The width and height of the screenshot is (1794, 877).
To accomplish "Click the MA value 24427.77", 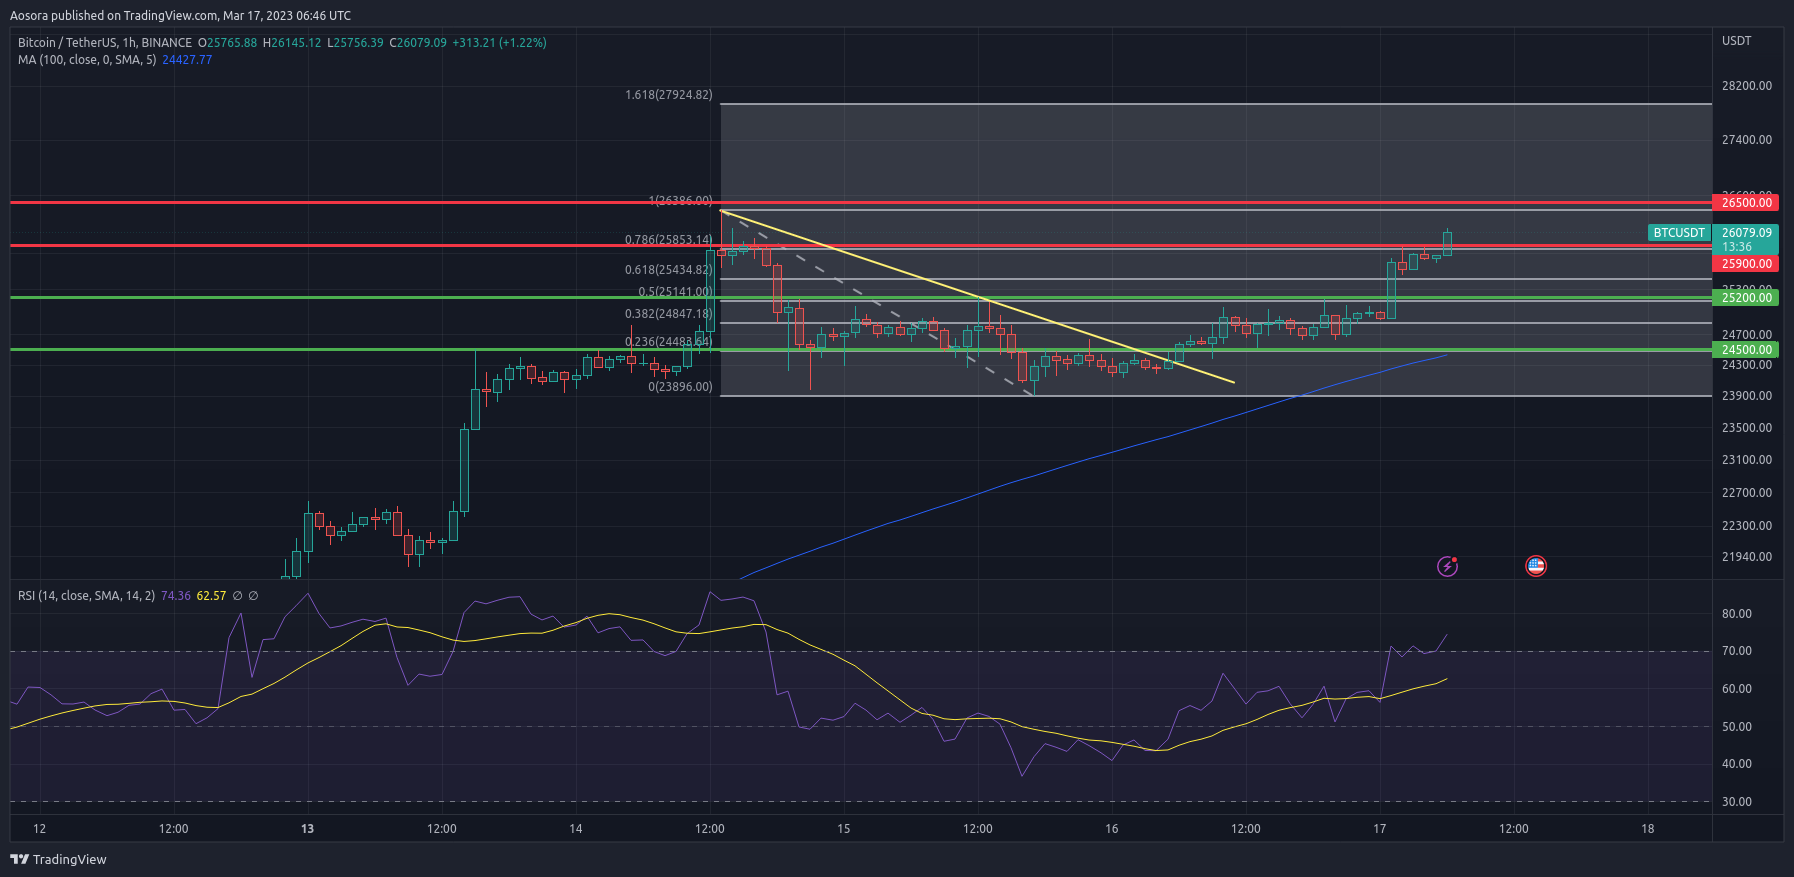I will [x=187, y=60].
